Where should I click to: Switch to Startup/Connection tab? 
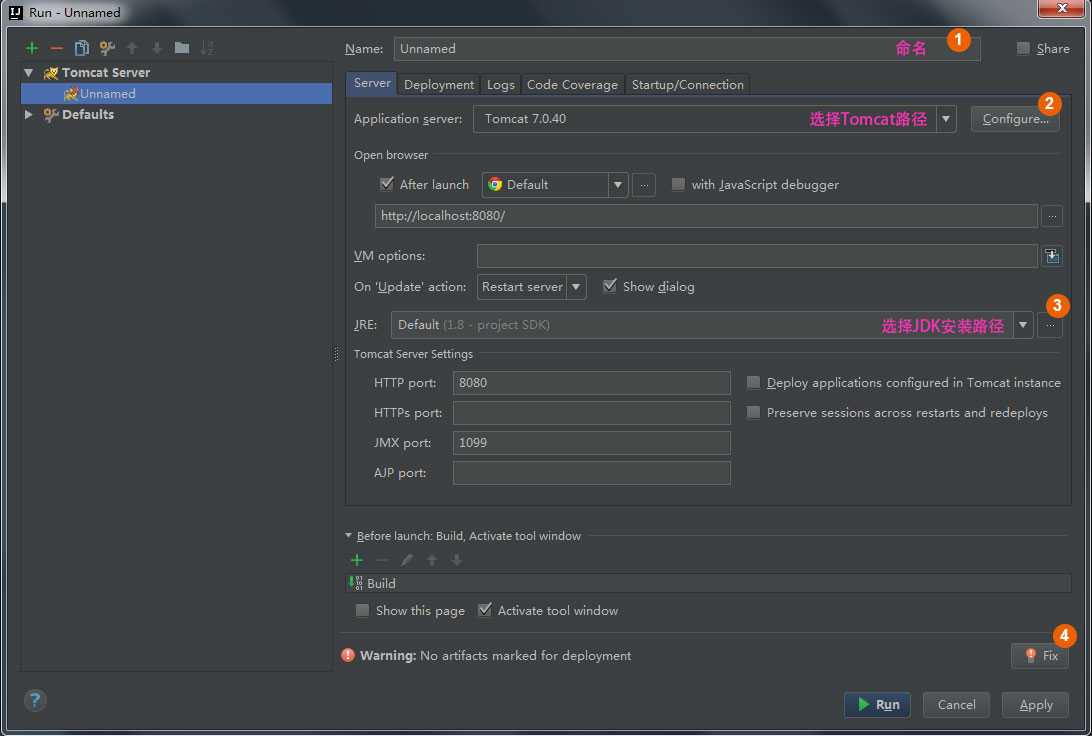tap(687, 85)
